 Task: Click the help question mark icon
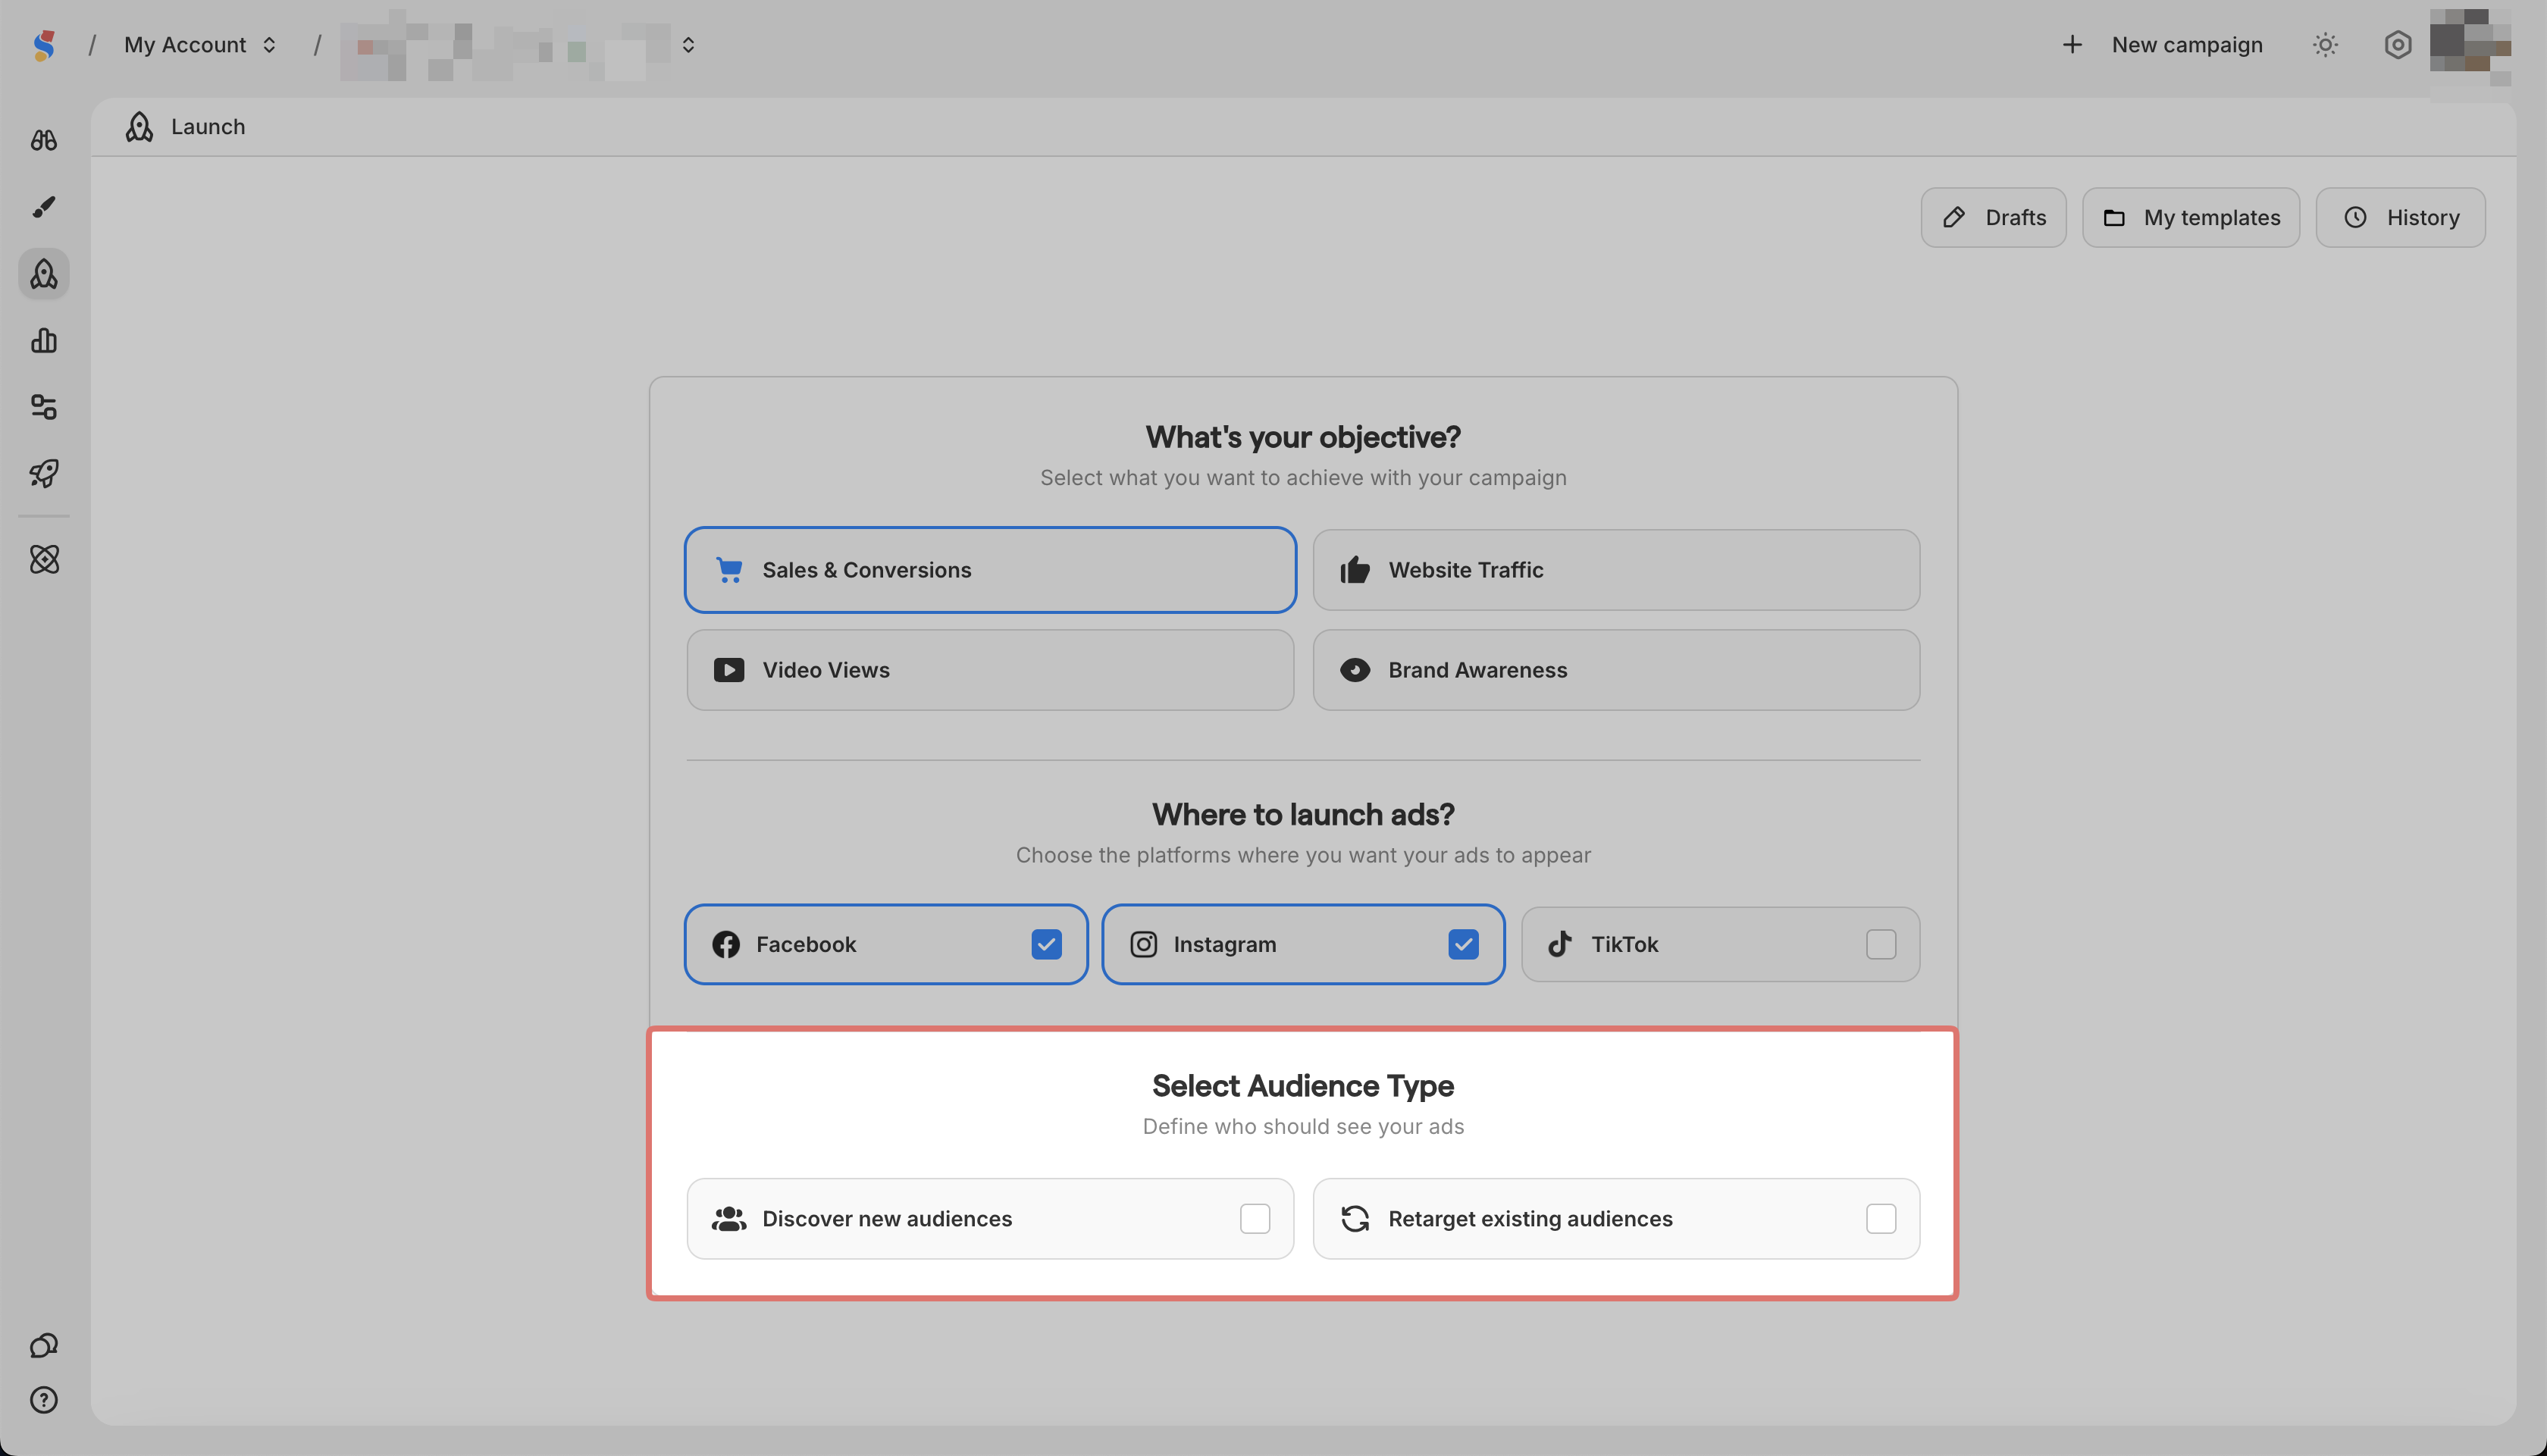pos(44,1400)
